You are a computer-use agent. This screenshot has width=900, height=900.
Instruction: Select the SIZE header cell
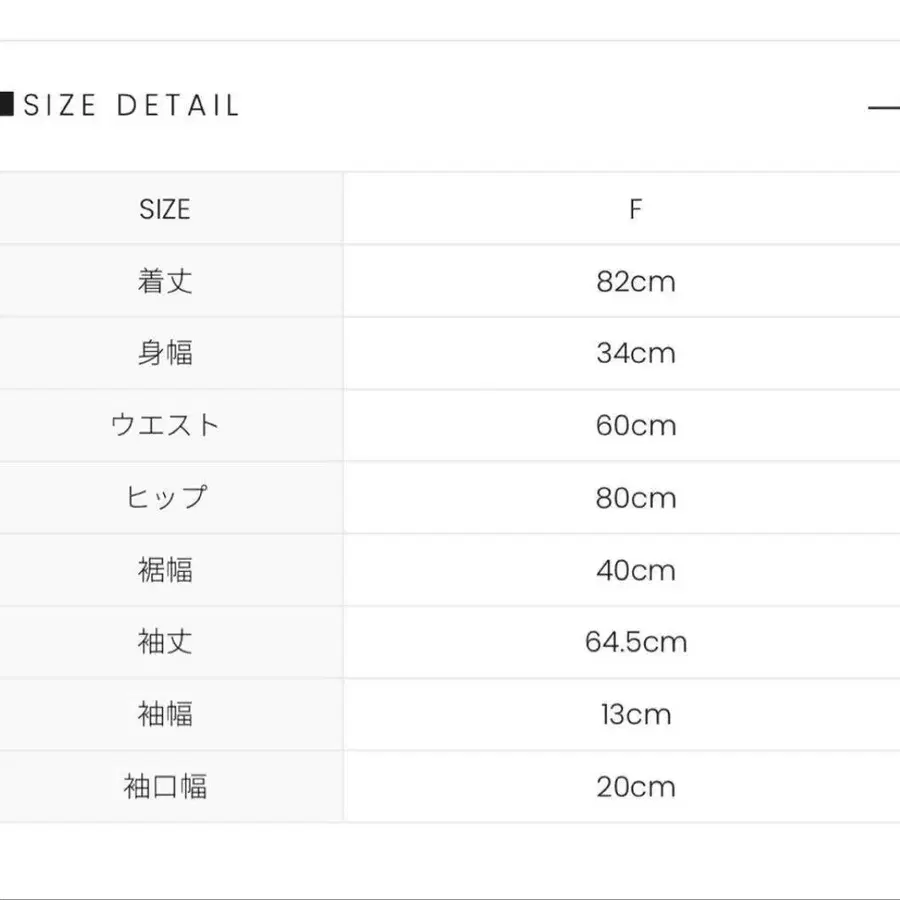point(165,209)
